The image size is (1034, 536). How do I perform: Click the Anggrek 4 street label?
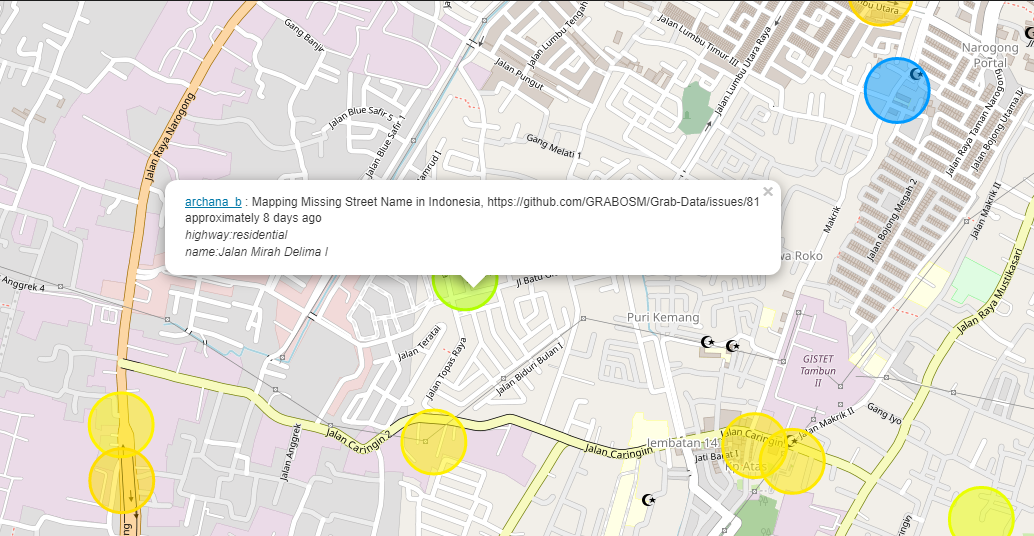[23, 283]
